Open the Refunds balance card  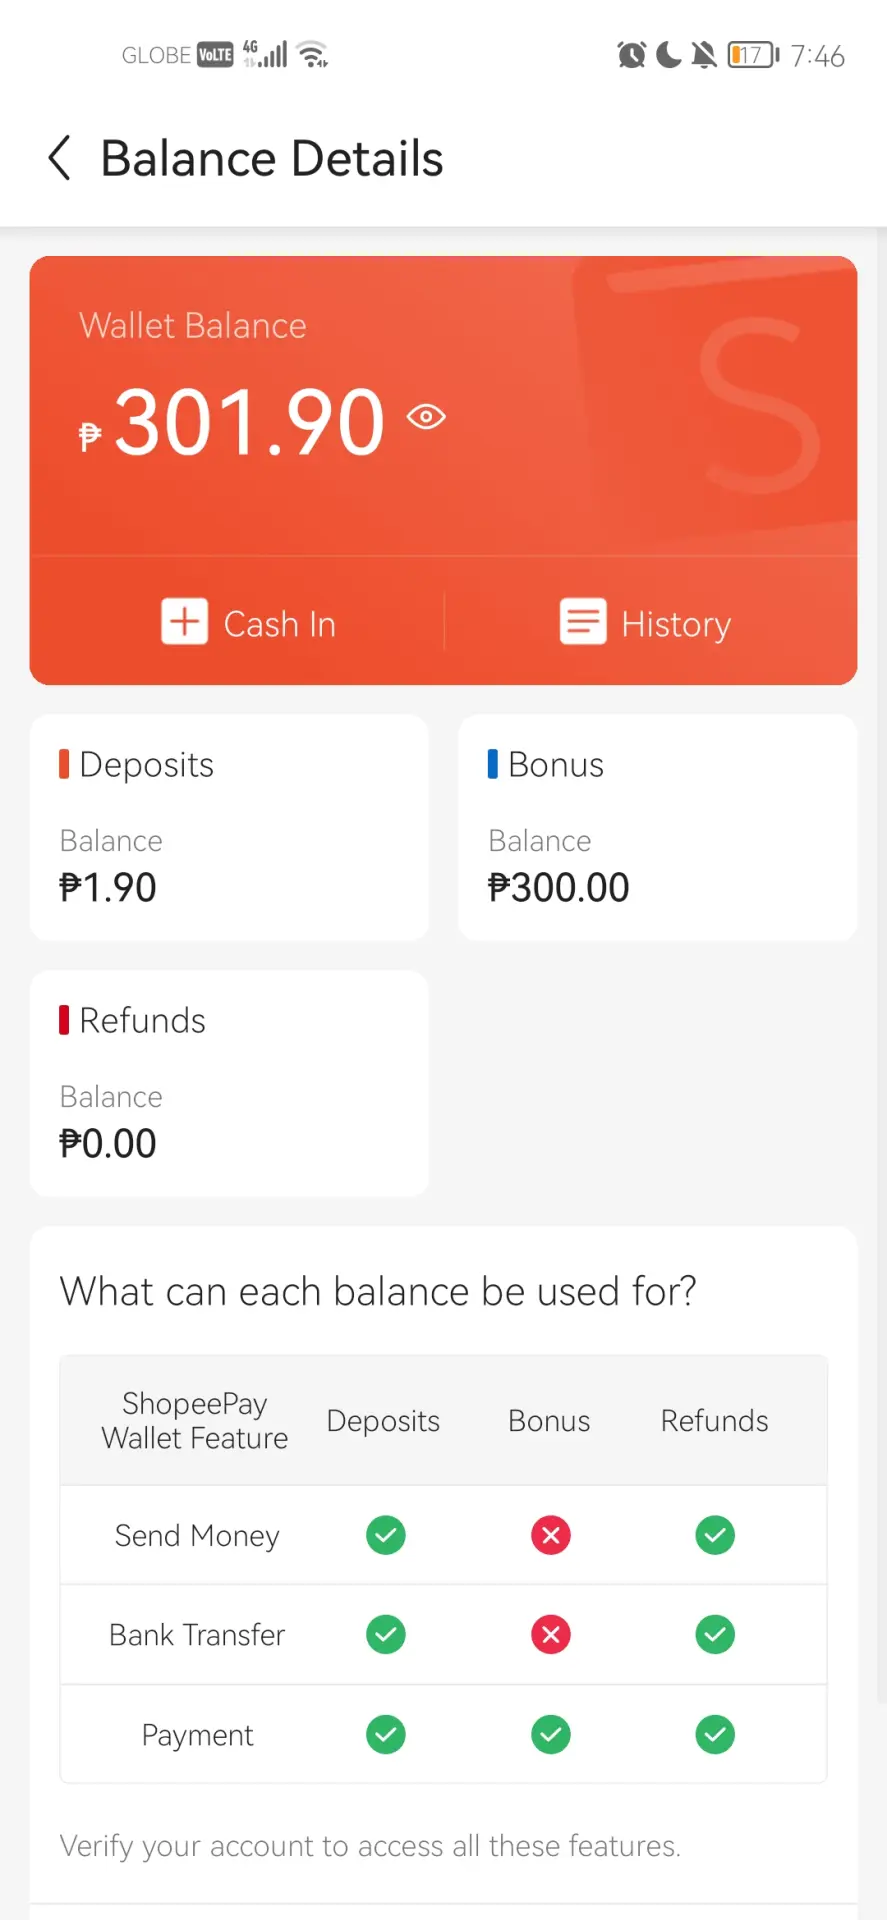point(229,1083)
